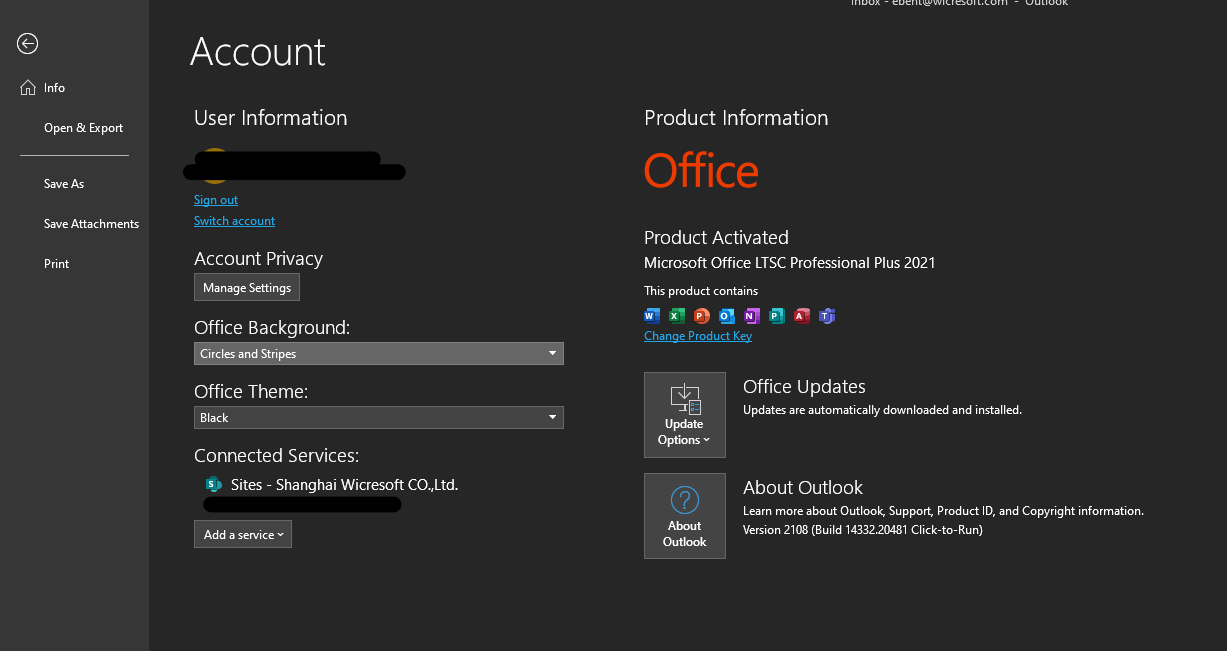Click the SharePoint Sites service icon
The width and height of the screenshot is (1227, 651).
213,485
